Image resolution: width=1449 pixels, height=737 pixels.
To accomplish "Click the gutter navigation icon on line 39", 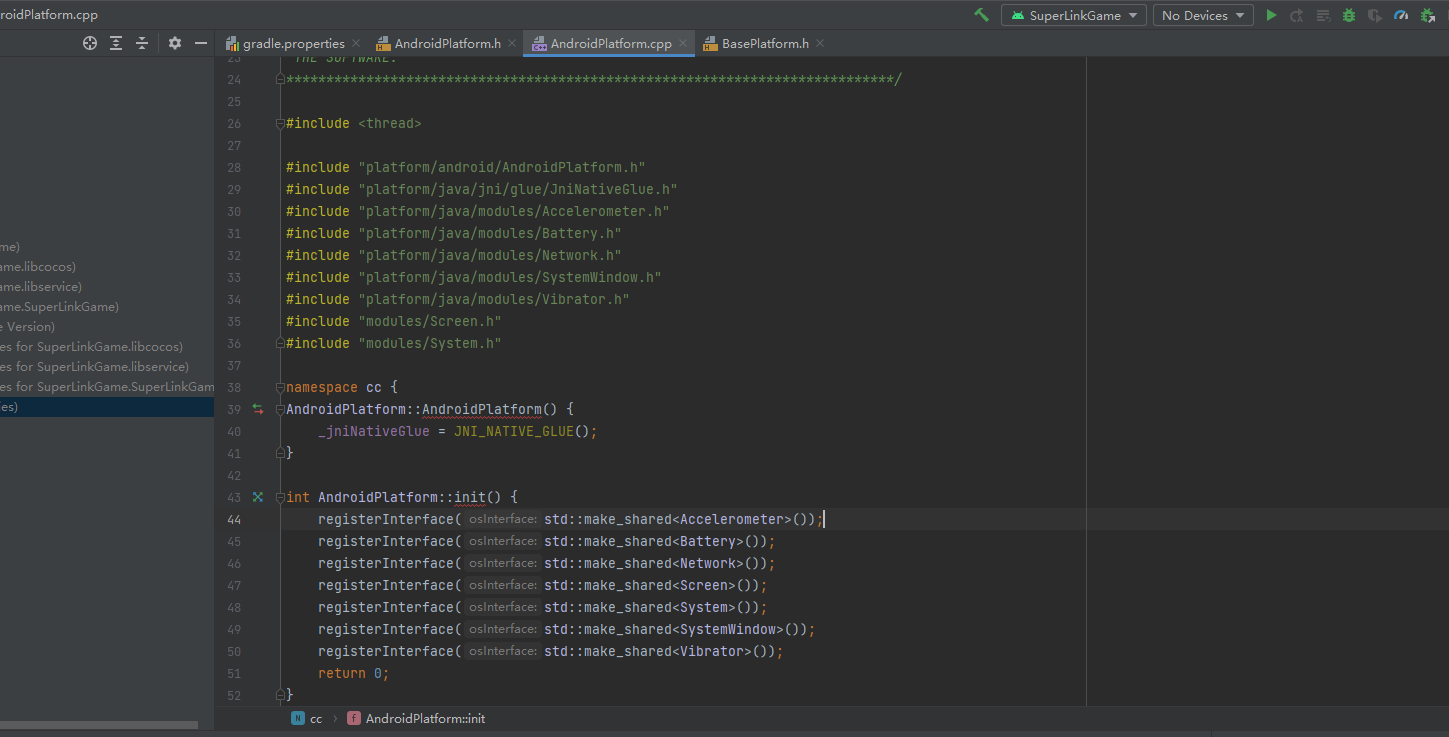I will pyautogui.click(x=258, y=409).
